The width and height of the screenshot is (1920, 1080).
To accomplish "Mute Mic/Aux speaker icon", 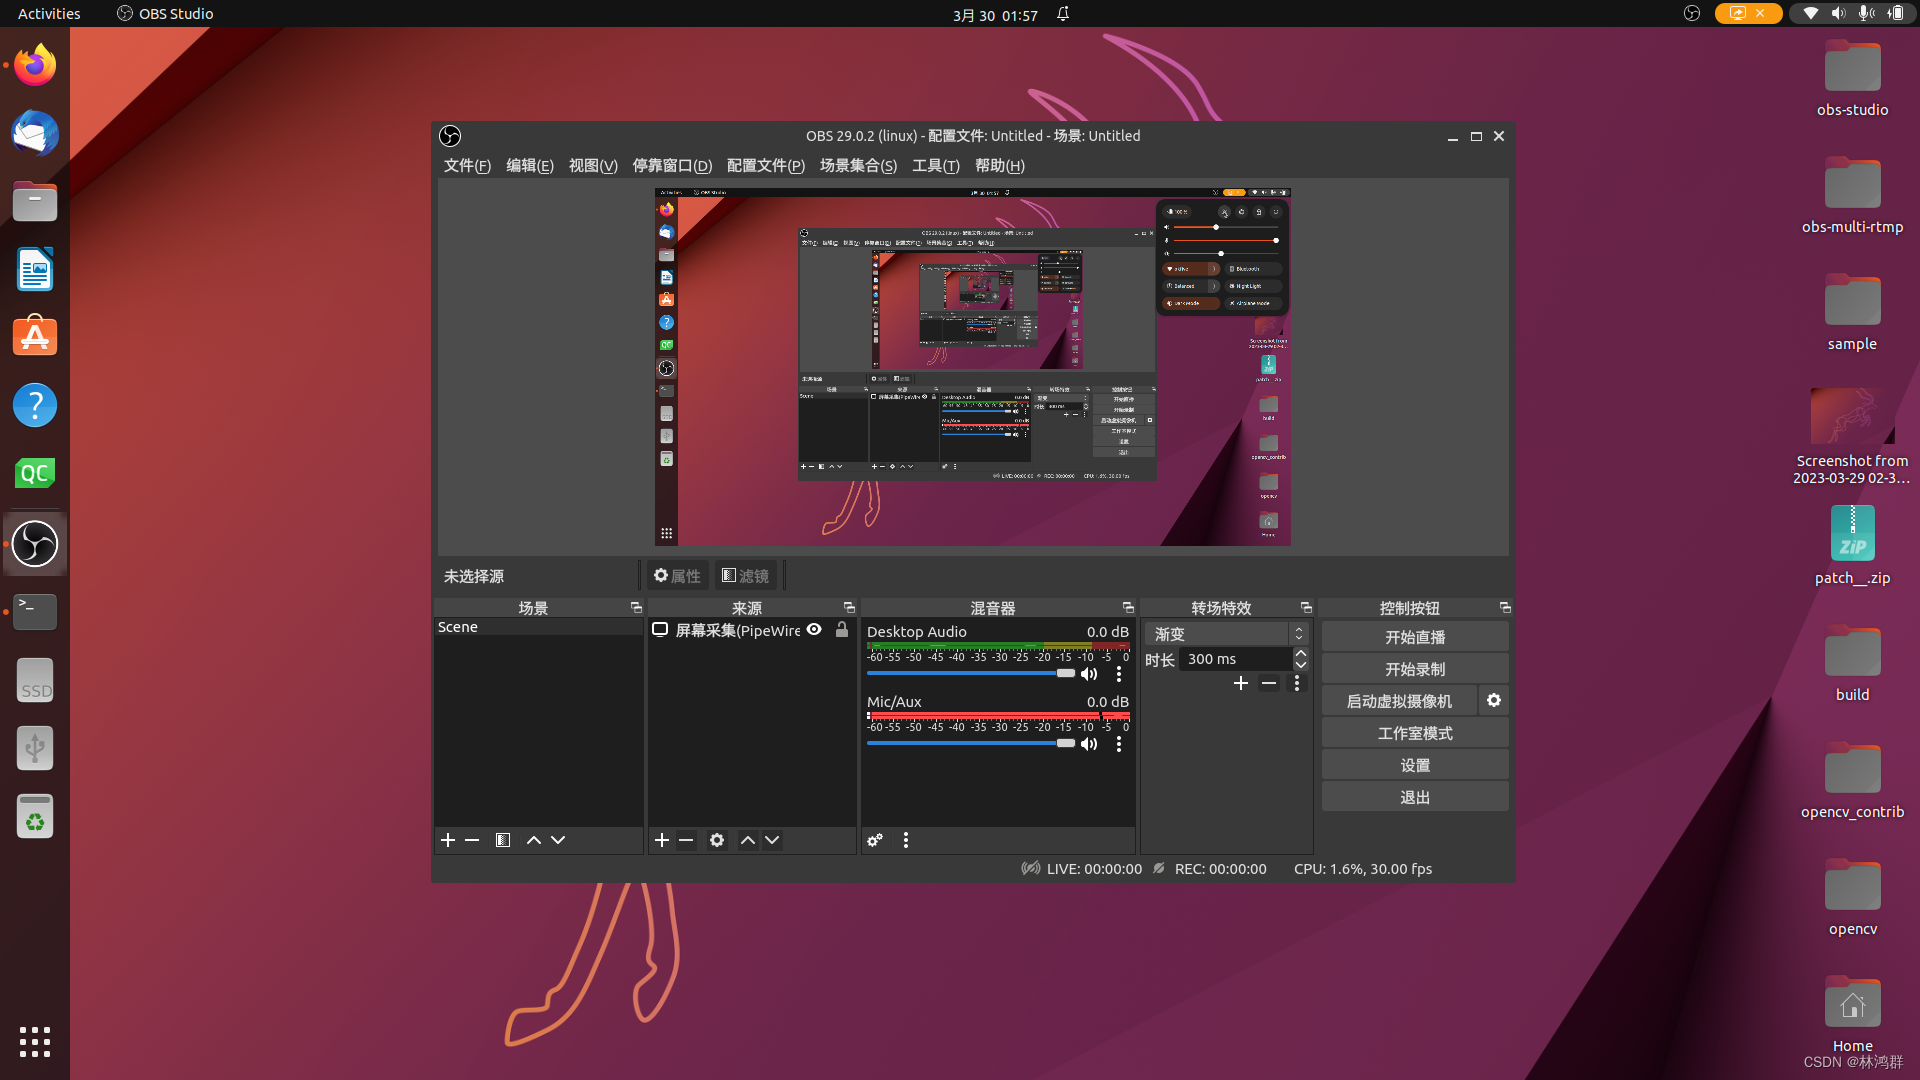I will [1089, 744].
